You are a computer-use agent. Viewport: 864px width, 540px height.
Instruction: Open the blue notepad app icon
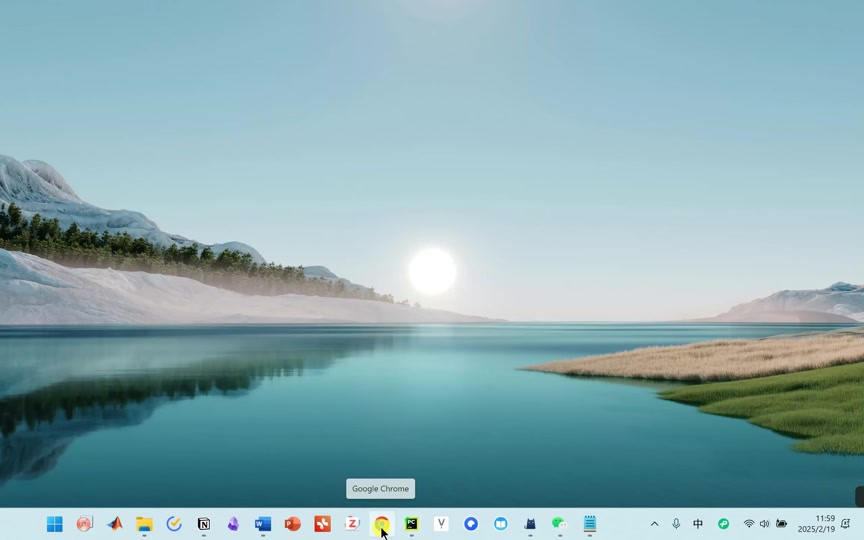pos(590,523)
